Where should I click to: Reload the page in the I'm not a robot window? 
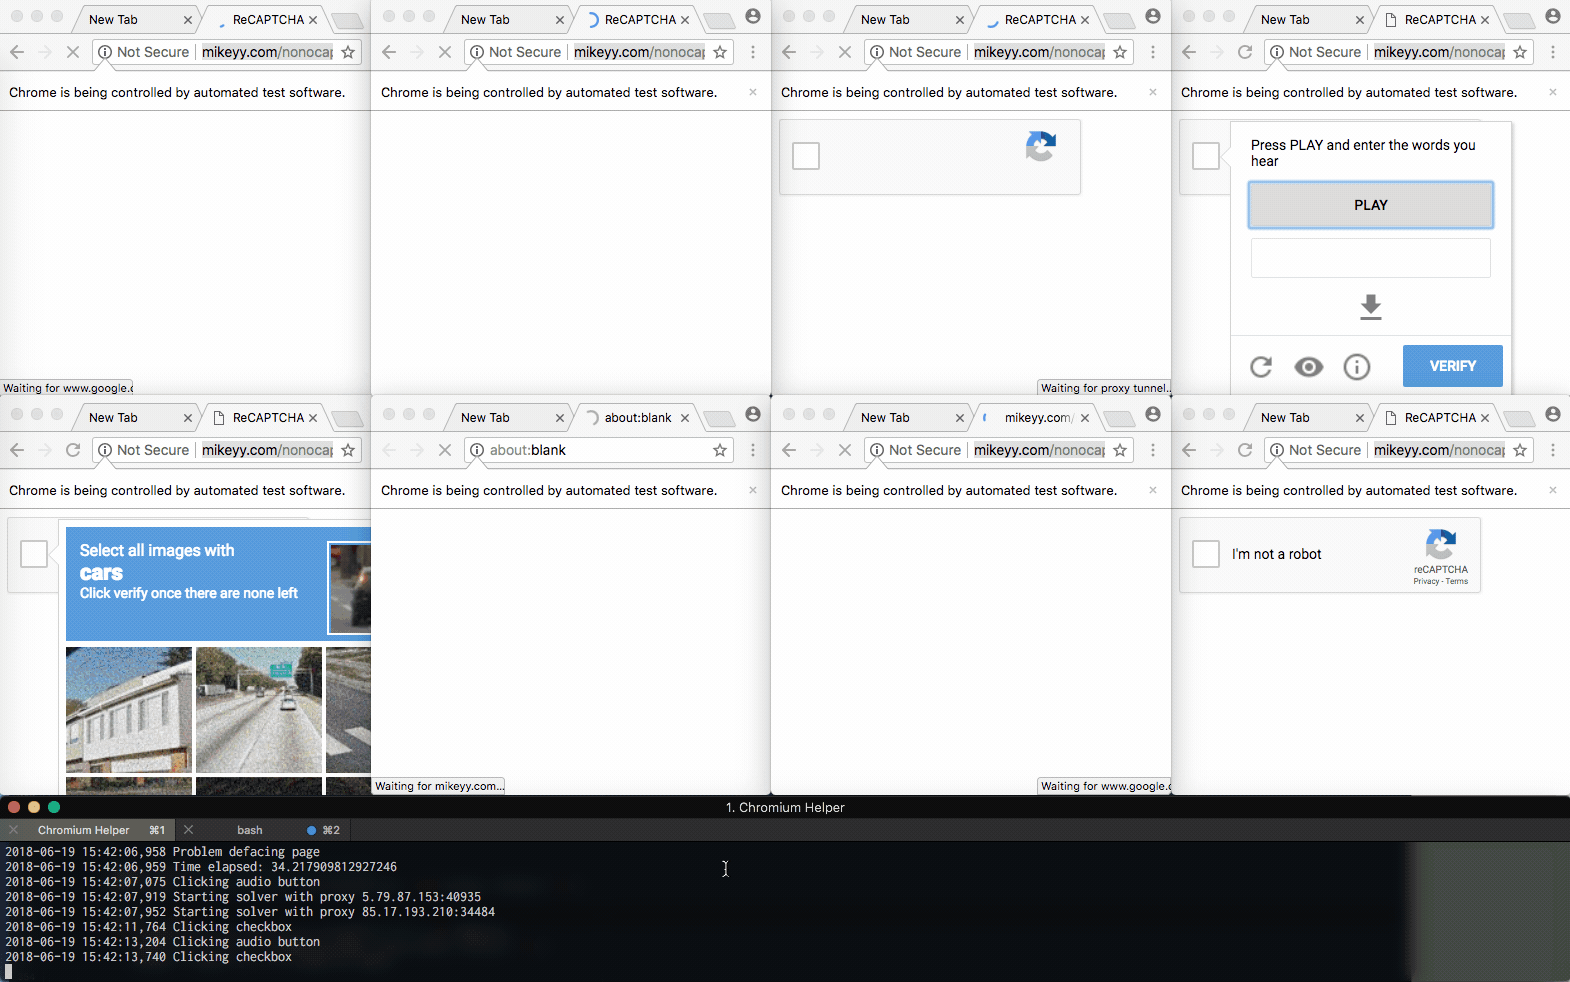click(x=1245, y=450)
